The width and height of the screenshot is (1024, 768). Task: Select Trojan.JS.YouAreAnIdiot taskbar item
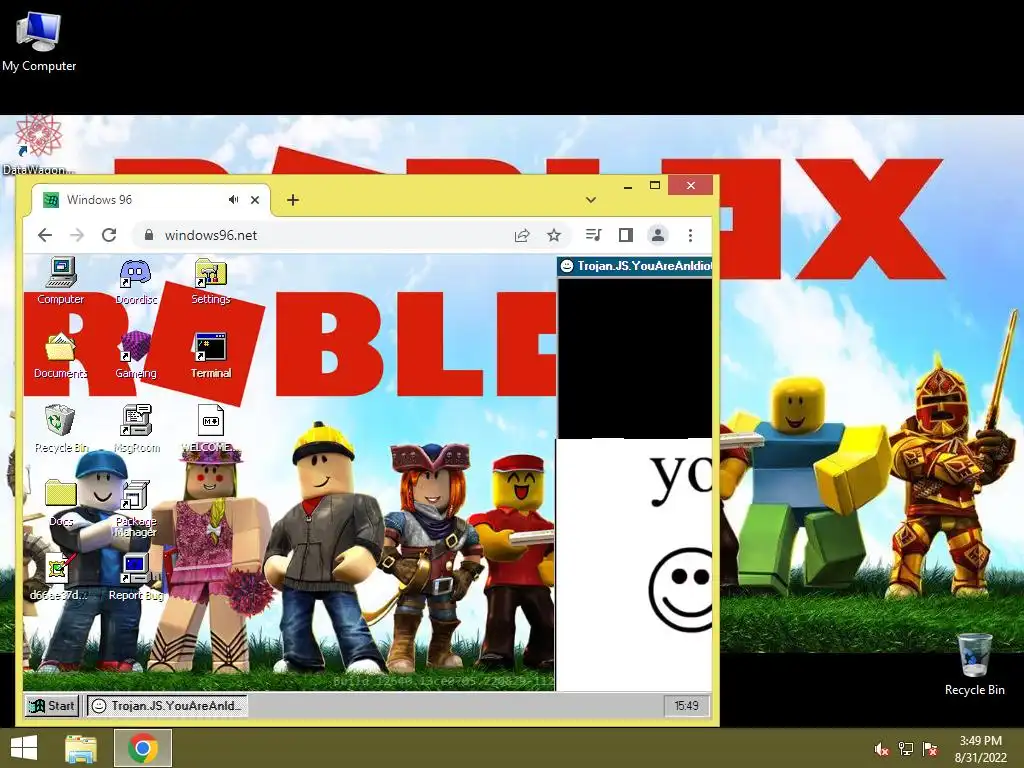(x=167, y=705)
